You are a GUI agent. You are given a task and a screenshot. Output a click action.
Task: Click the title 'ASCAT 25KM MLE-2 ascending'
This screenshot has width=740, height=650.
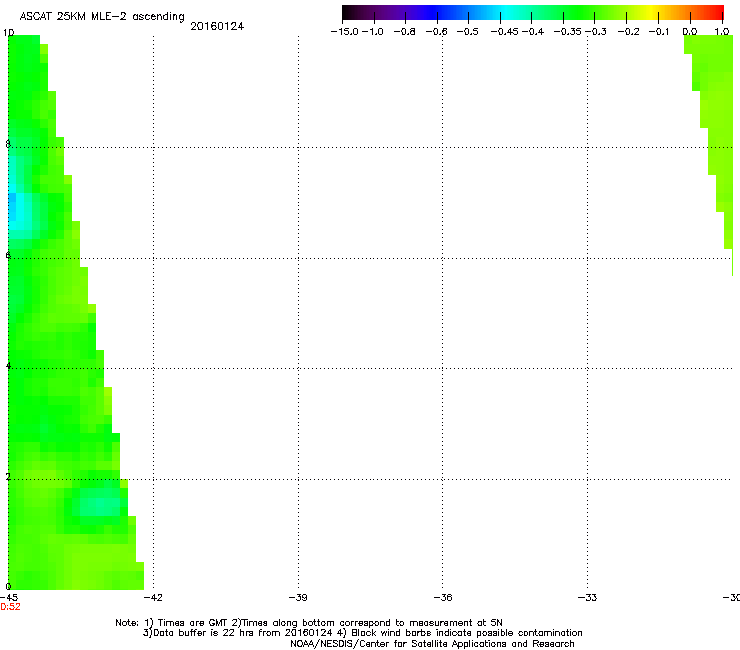(102, 17)
